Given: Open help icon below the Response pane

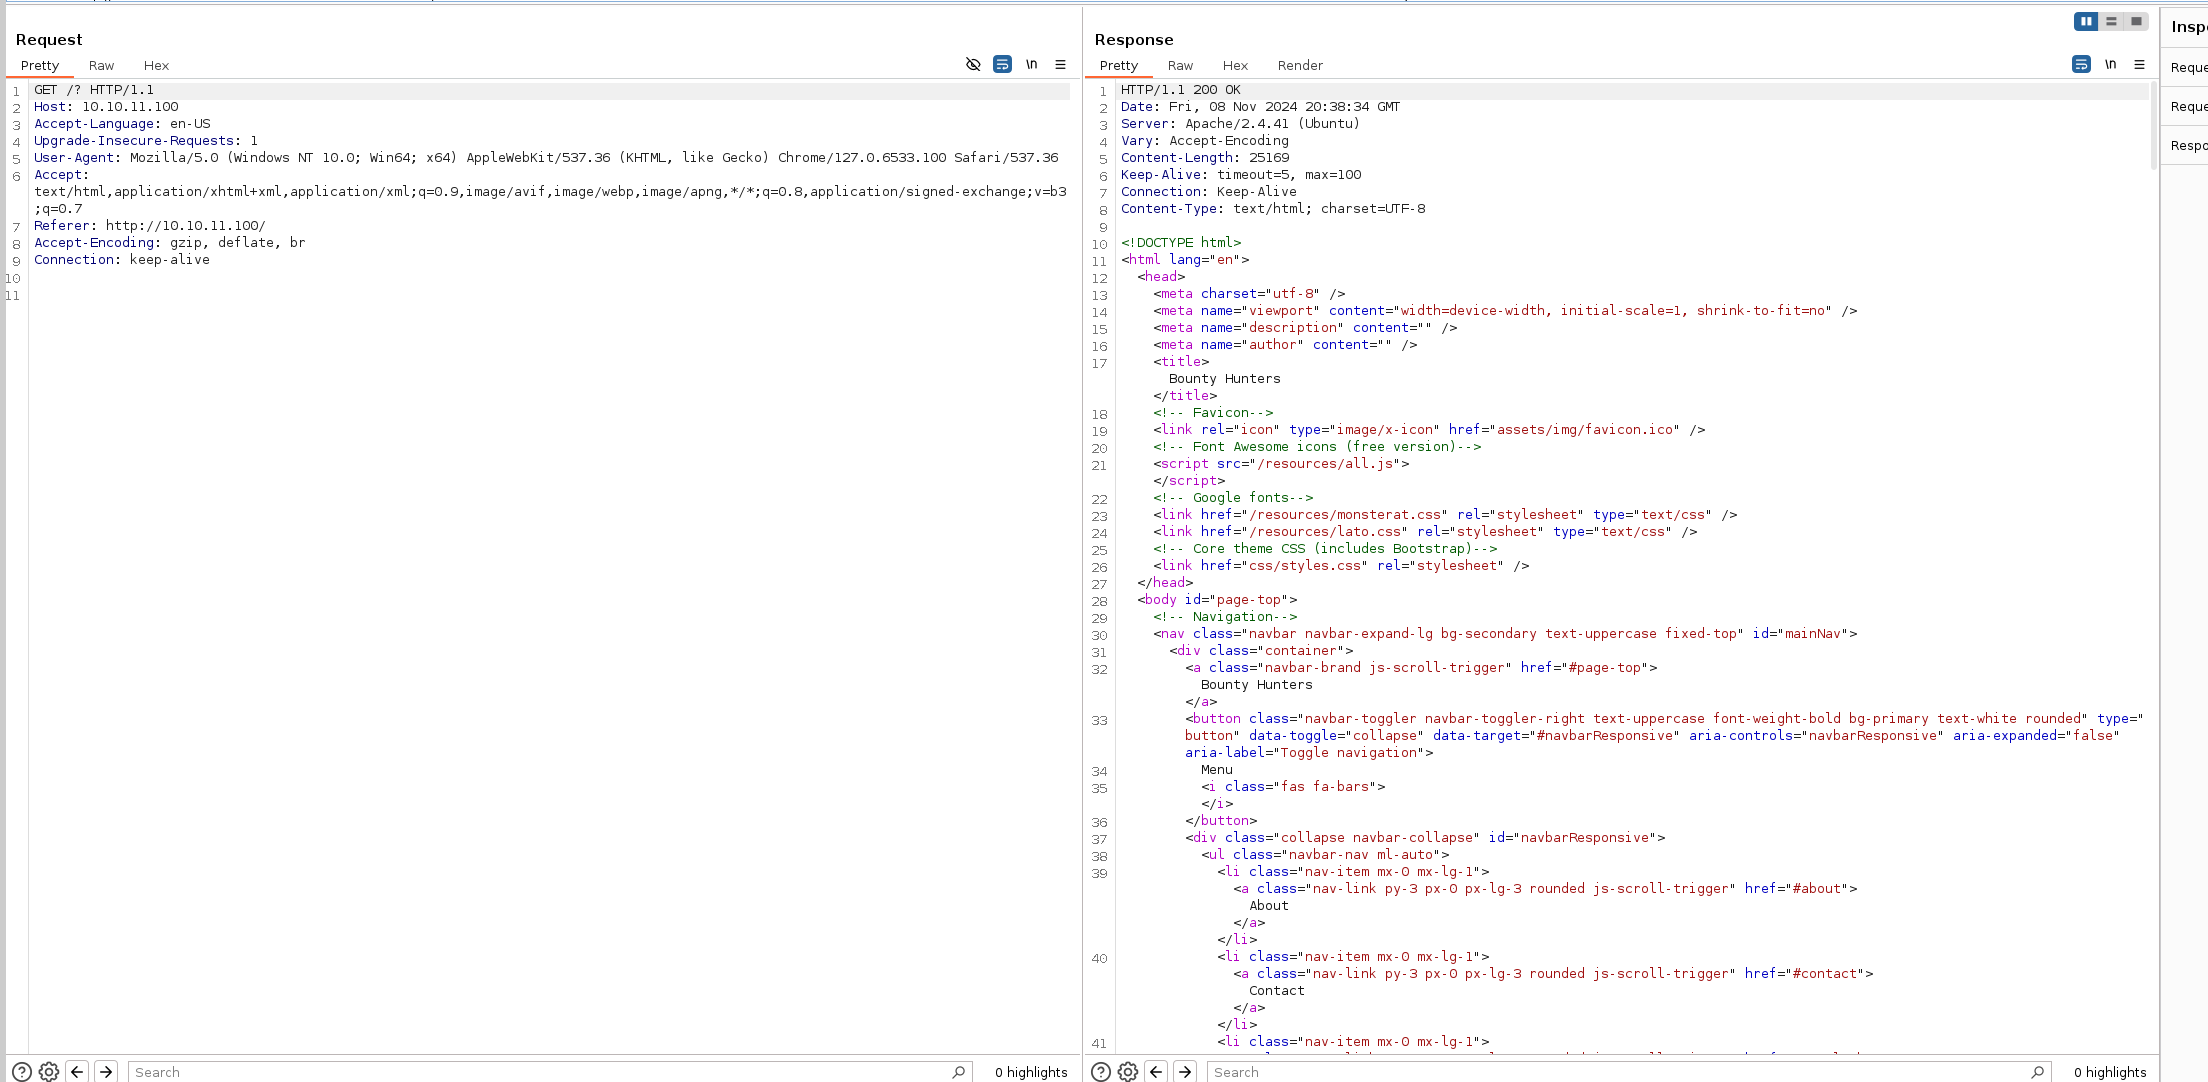Looking at the screenshot, I should (x=1101, y=1071).
